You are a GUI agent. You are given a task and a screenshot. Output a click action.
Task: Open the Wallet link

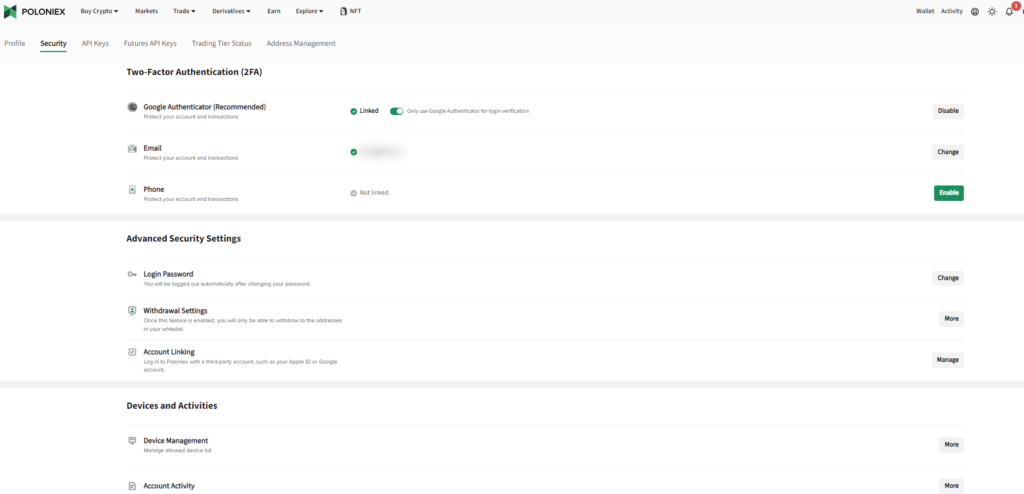925,11
